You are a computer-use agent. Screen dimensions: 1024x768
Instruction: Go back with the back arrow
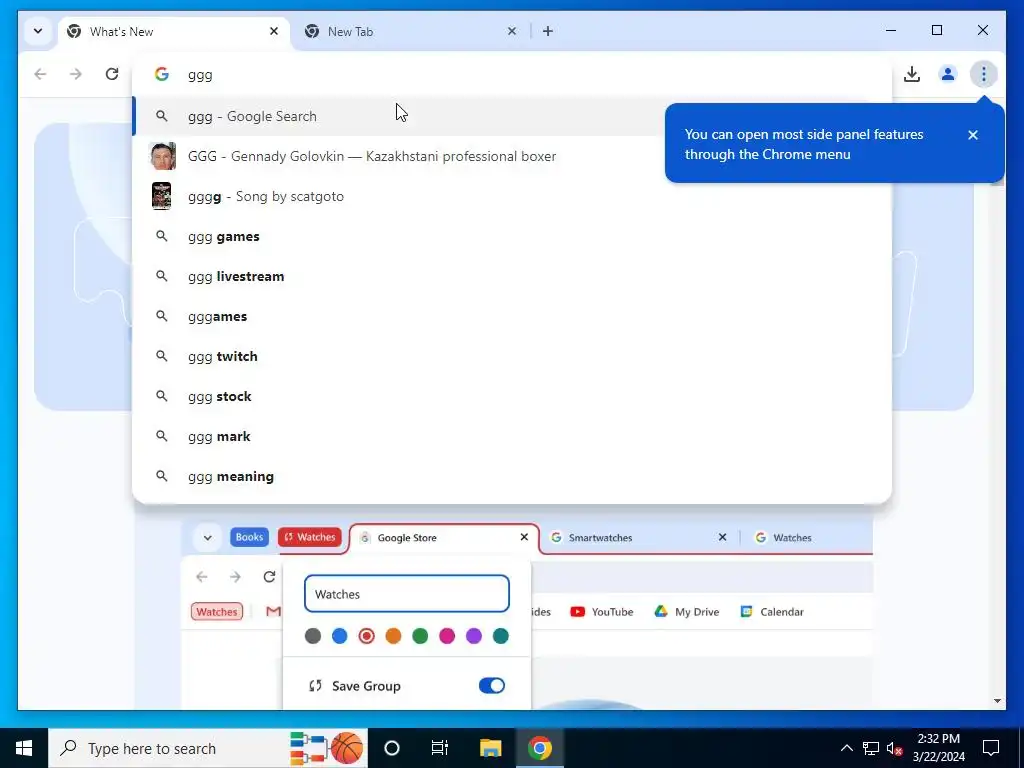point(40,74)
